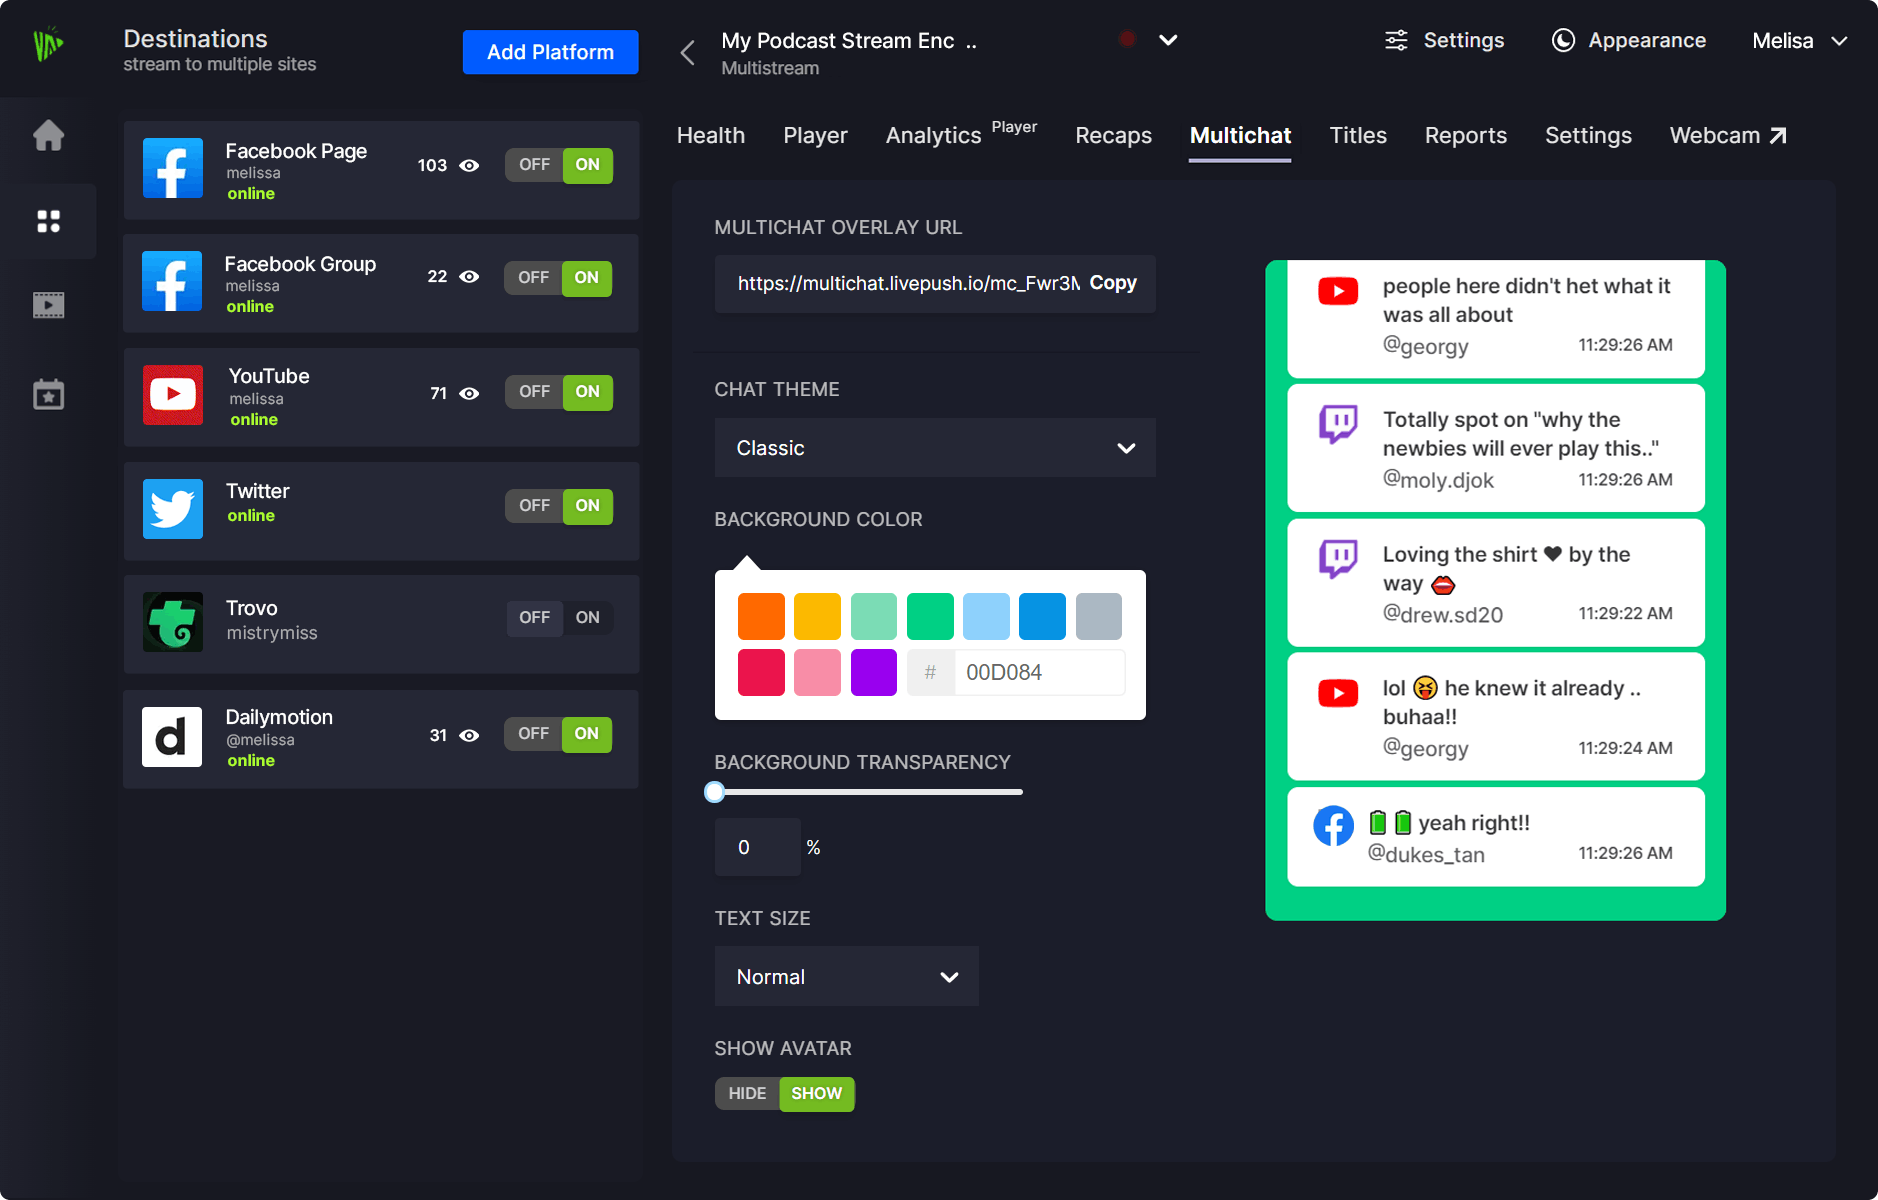Click the Add Platform button

pyautogui.click(x=550, y=52)
